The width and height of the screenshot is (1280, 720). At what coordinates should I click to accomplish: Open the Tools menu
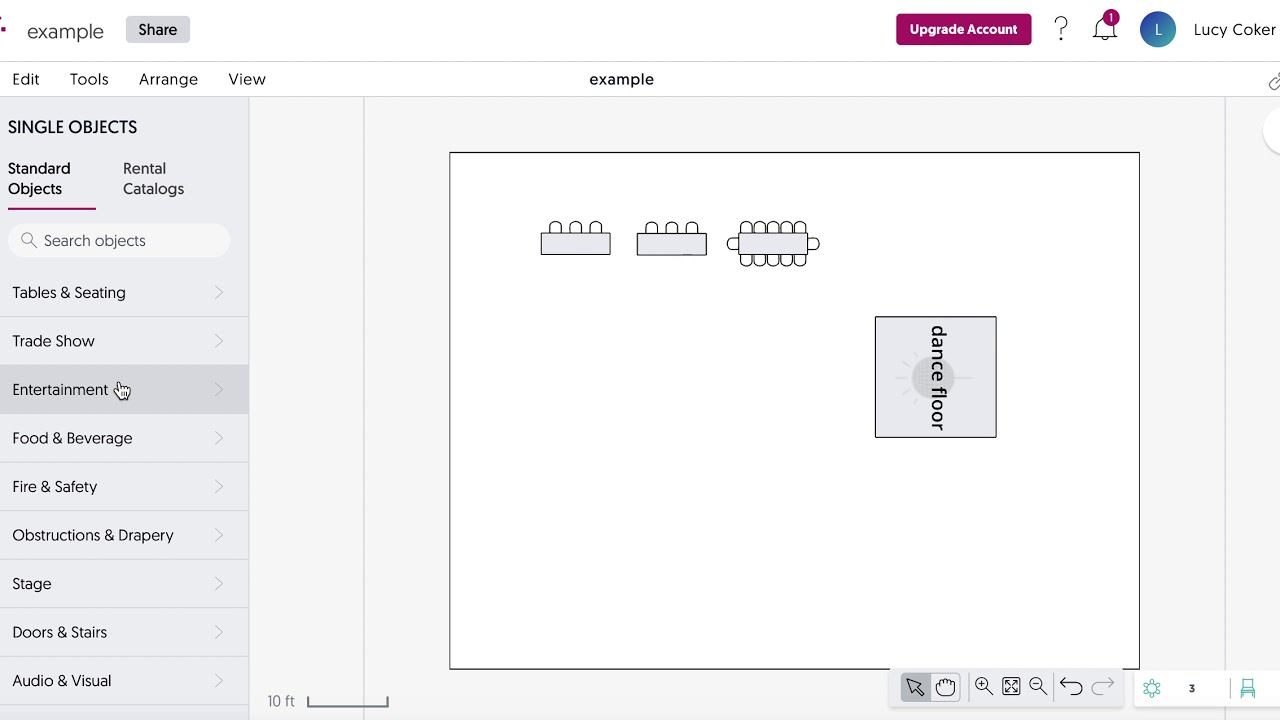[x=89, y=79]
